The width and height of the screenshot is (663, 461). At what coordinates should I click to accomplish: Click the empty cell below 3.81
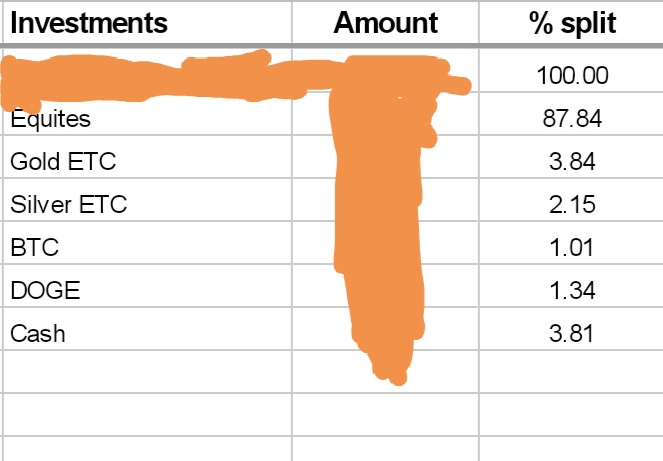(x=572, y=372)
